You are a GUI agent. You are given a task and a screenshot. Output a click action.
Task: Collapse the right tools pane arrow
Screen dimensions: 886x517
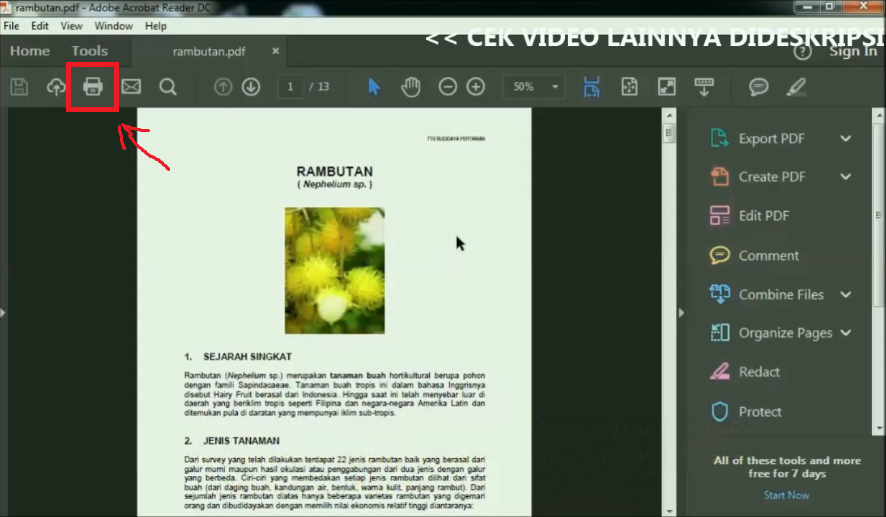click(681, 312)
